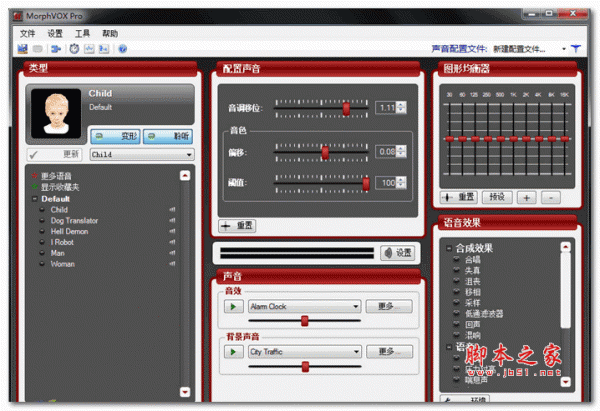Enable the 沮丧 effect

pyautogui.click(x=457, y=281)
